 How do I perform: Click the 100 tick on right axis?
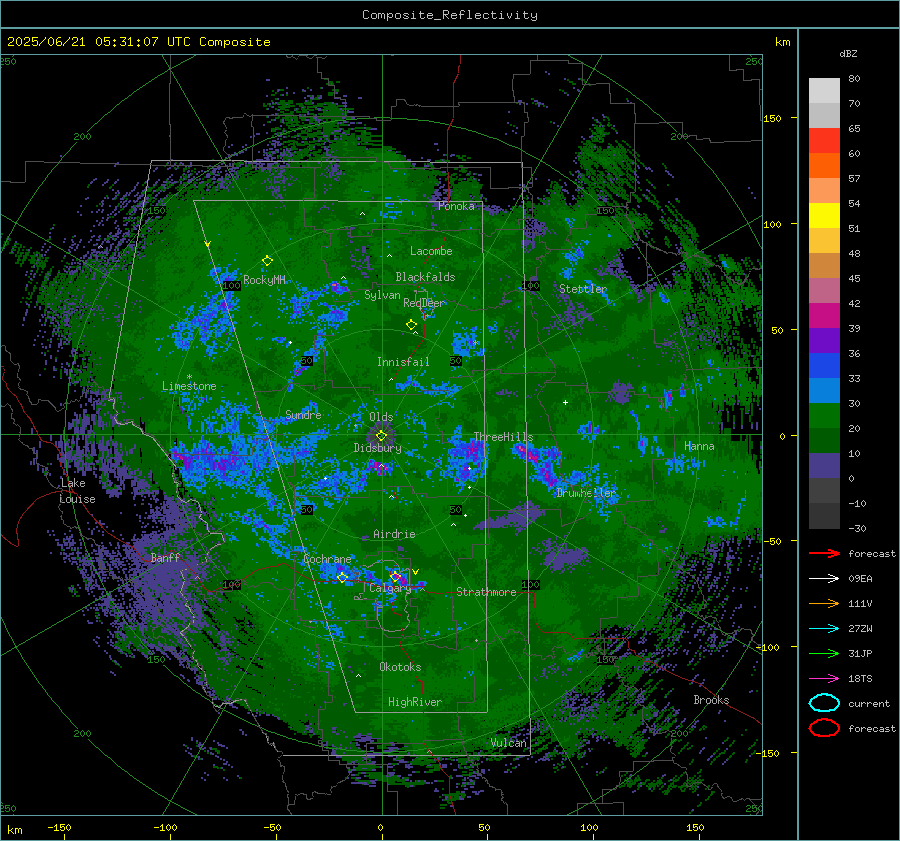(772, 224)
